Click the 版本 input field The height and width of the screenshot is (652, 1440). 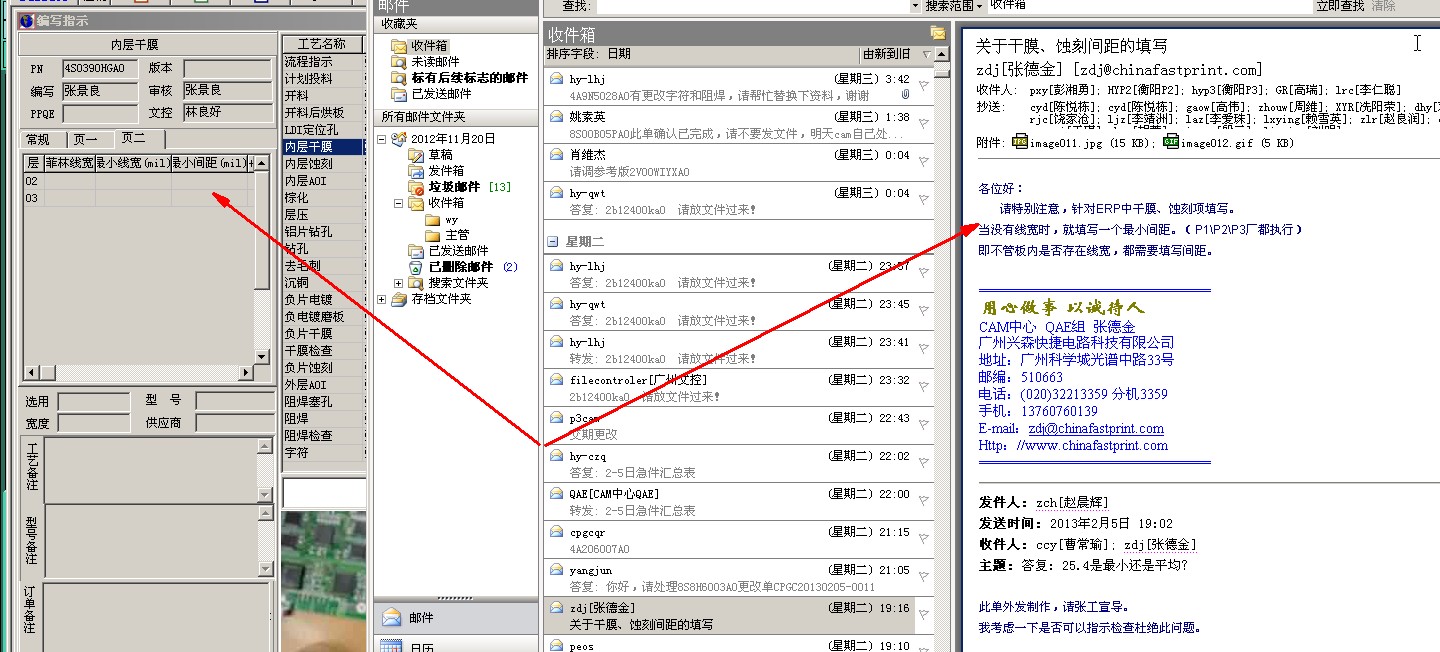point(227,68)
